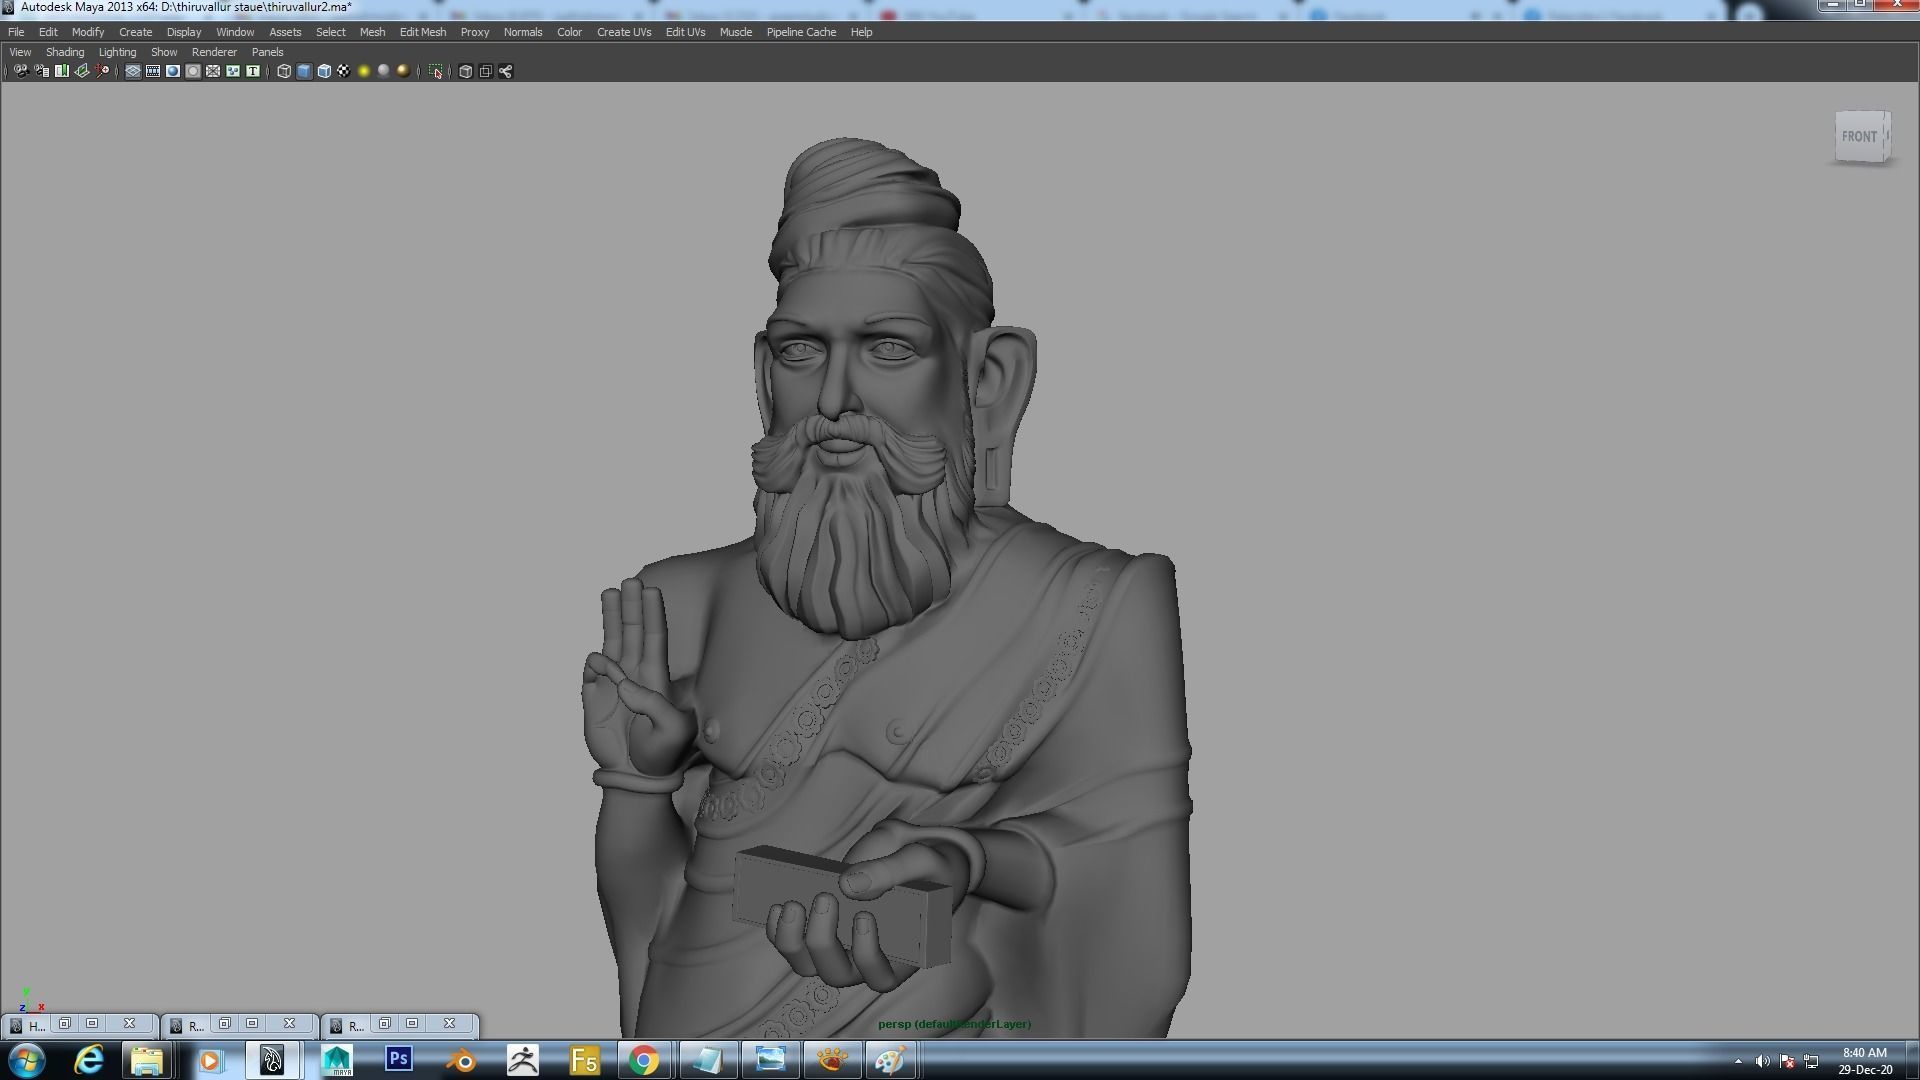Viewport: 1920px width, 1080px height.
Task: Open the Window menu
Action: coord(235,32)
